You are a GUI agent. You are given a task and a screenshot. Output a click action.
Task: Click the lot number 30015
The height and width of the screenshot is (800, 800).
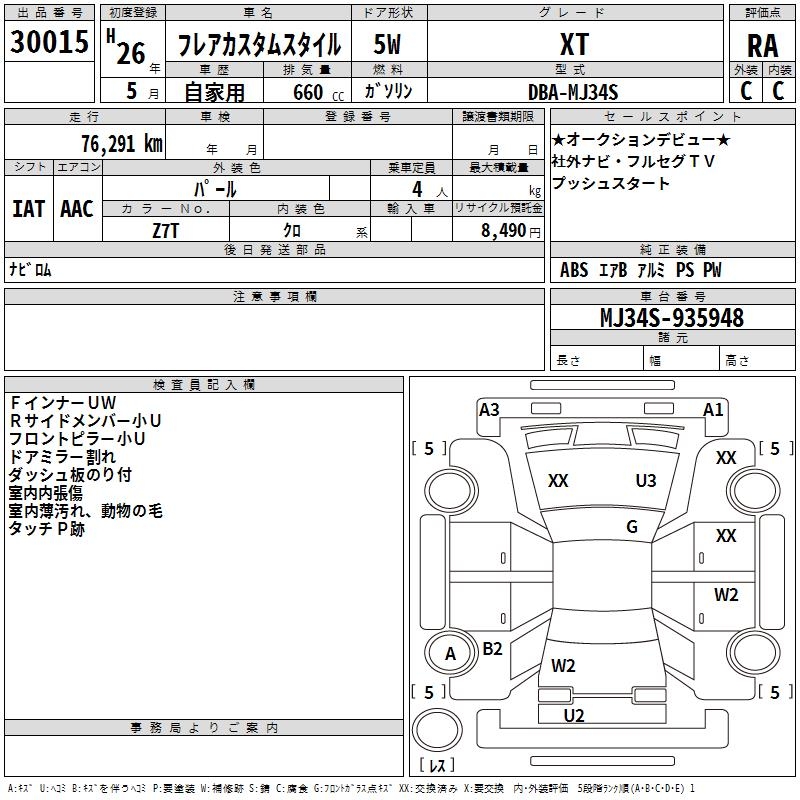49,41
